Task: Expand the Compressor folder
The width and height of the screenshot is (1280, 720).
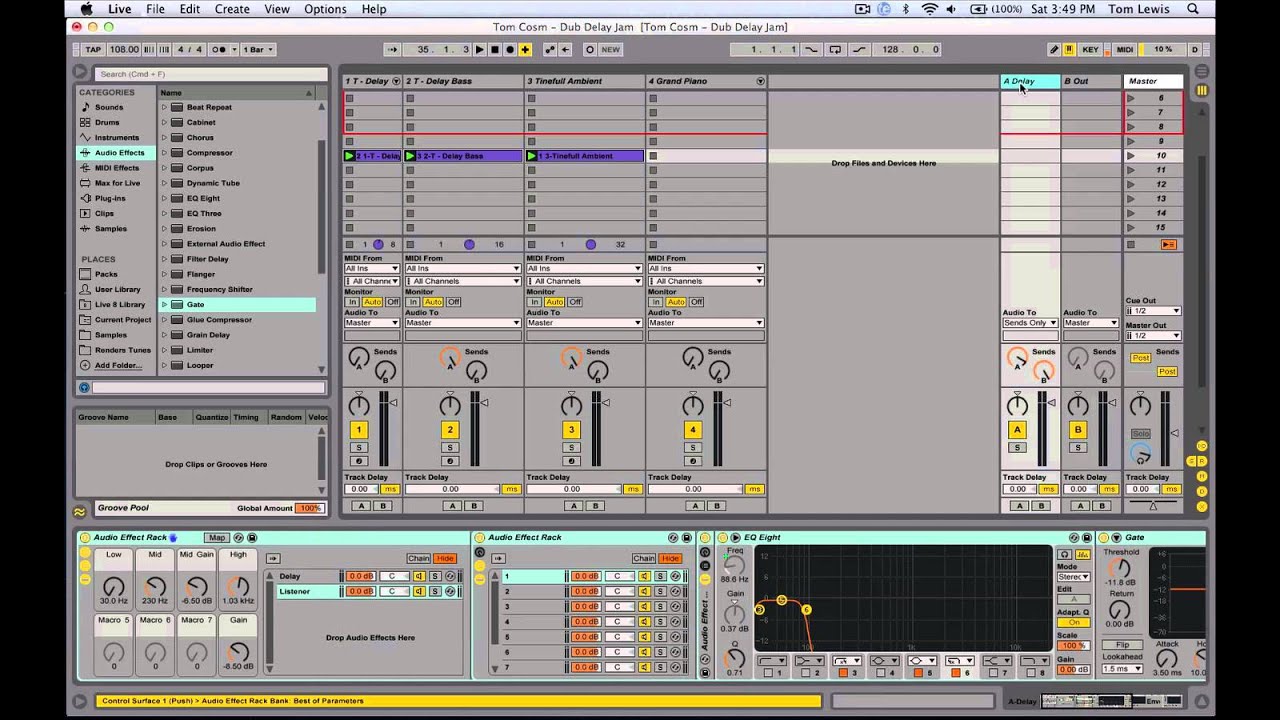Action: (x=164, y=153)
